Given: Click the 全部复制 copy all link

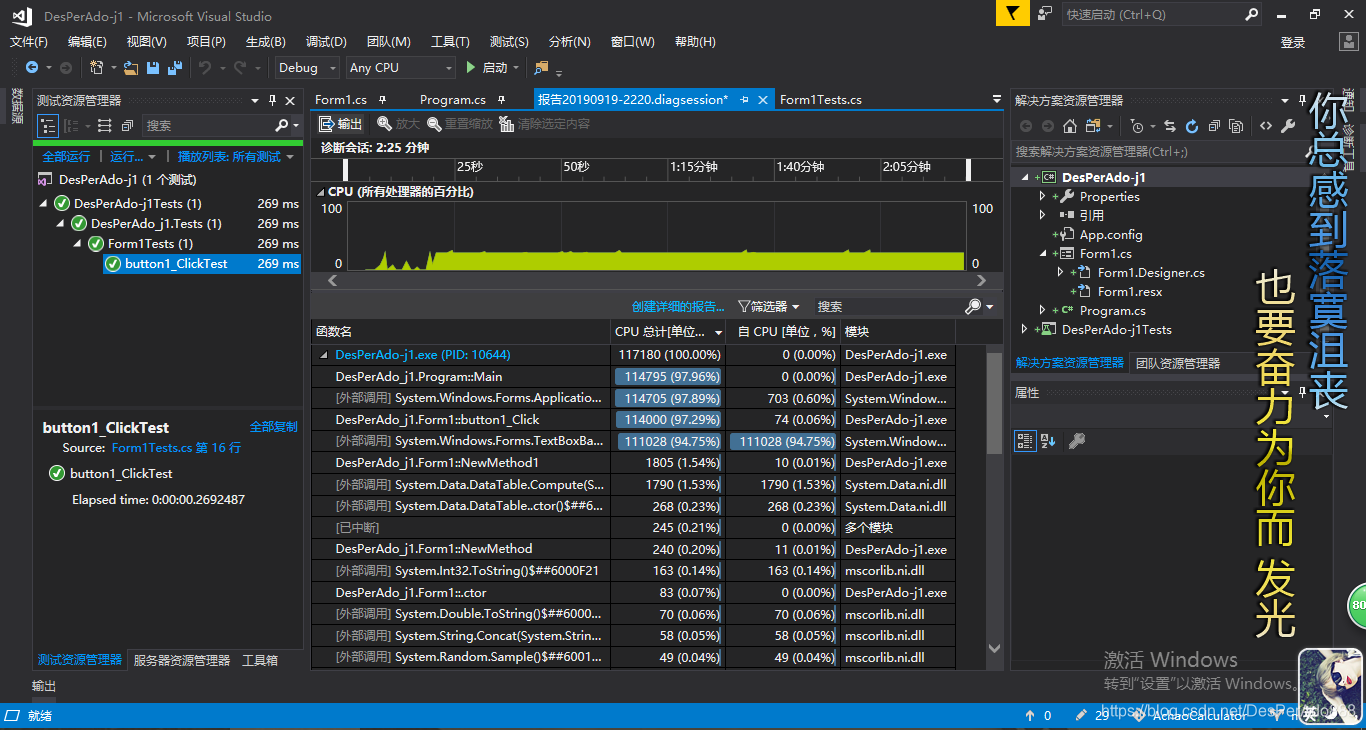Looking at the screenshot, I should coord(273,426).
